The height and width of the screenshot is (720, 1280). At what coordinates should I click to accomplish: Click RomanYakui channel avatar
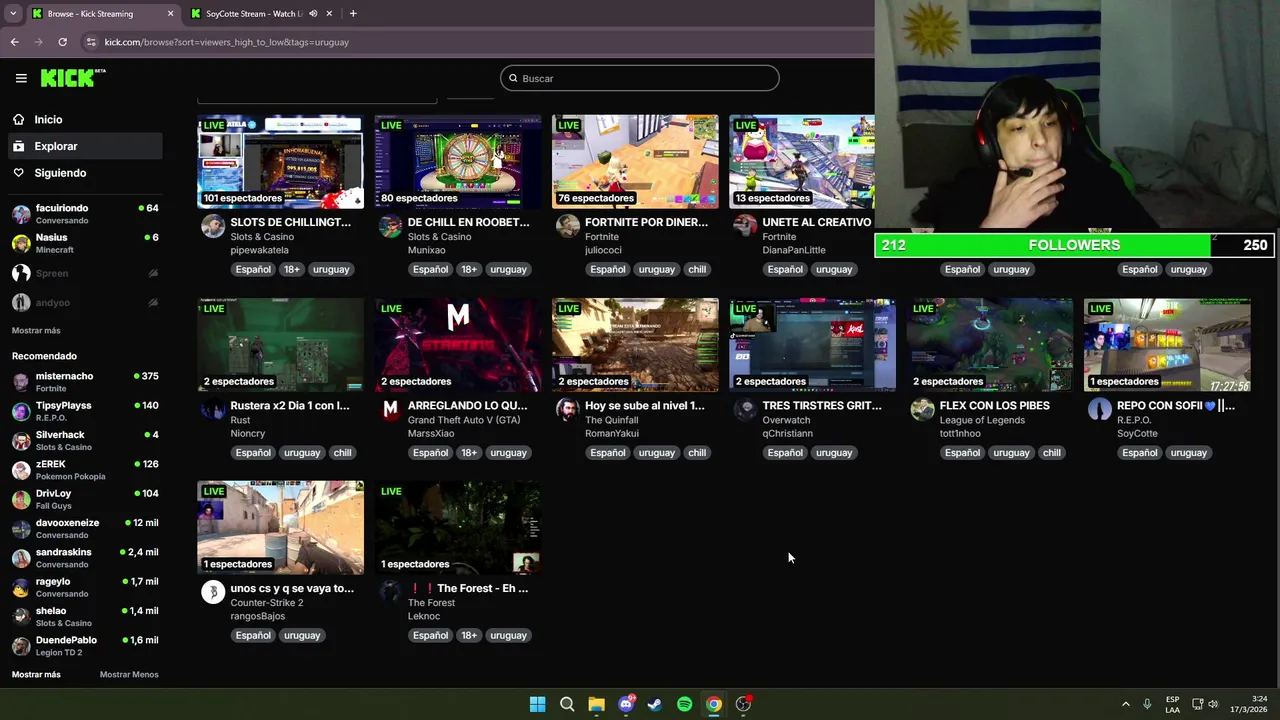pyautogui.click(x=567, y=409)
